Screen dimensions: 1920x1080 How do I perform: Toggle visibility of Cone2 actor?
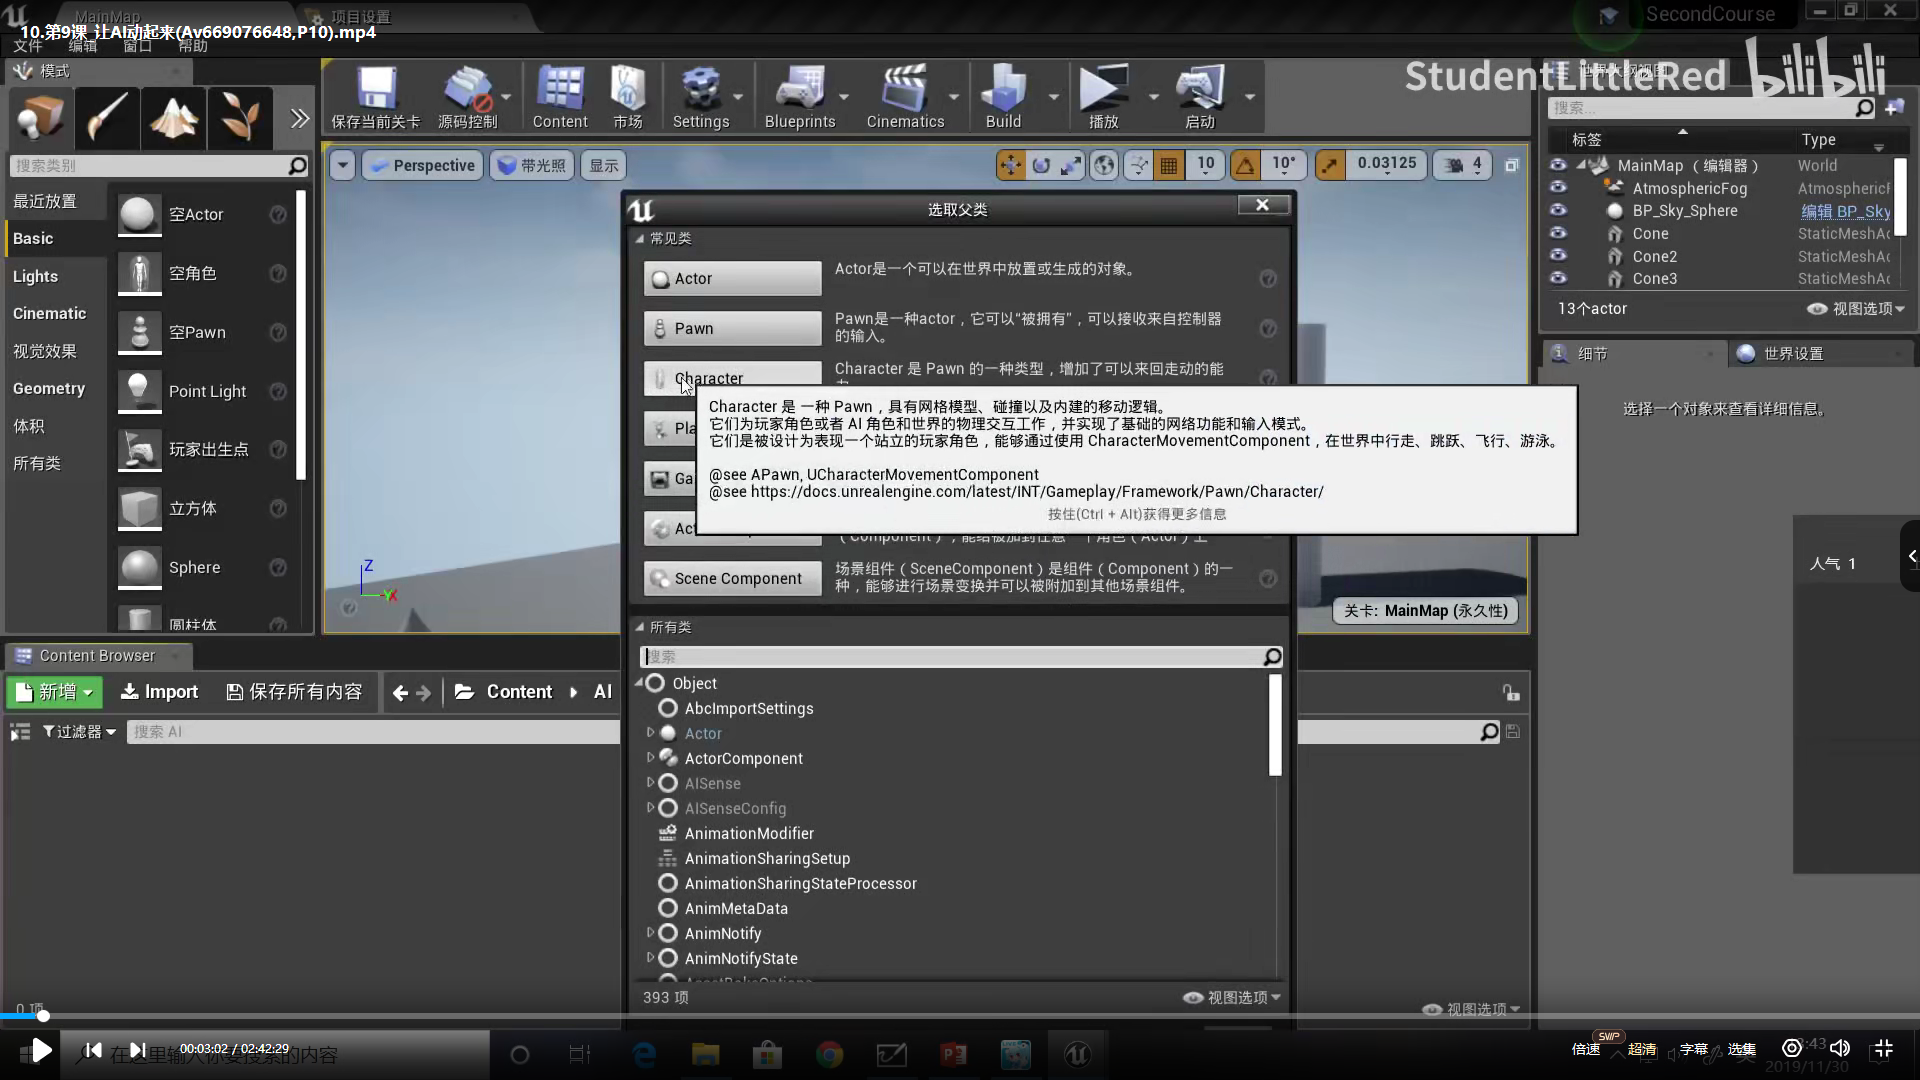click(x=1558, y=255)
